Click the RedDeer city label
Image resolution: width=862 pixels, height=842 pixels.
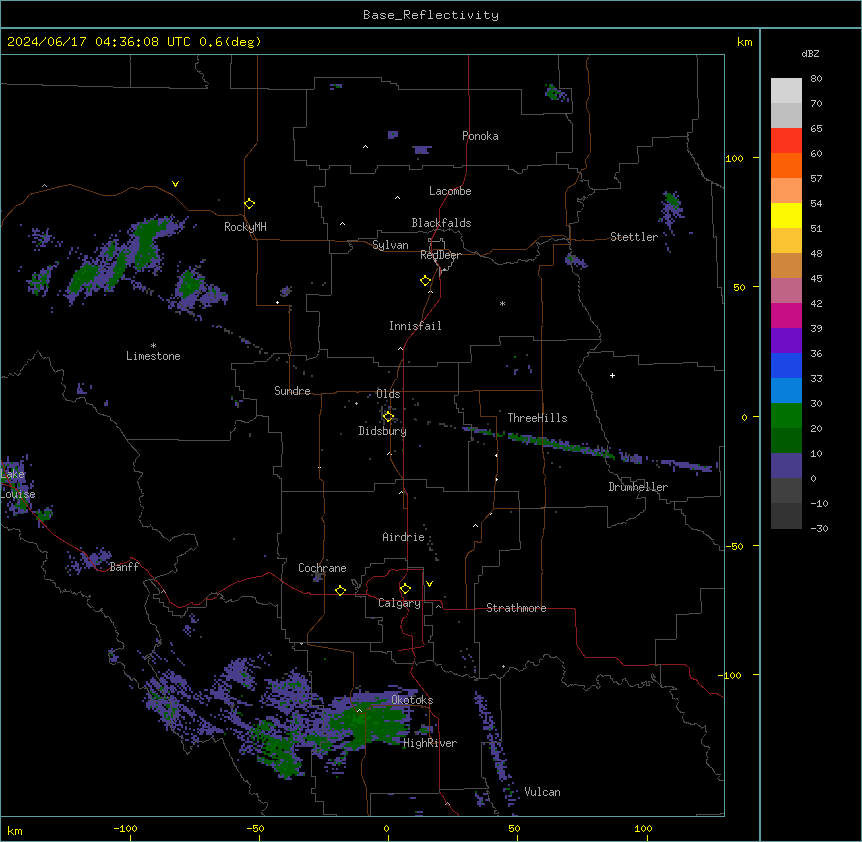(x=440, y=255)
